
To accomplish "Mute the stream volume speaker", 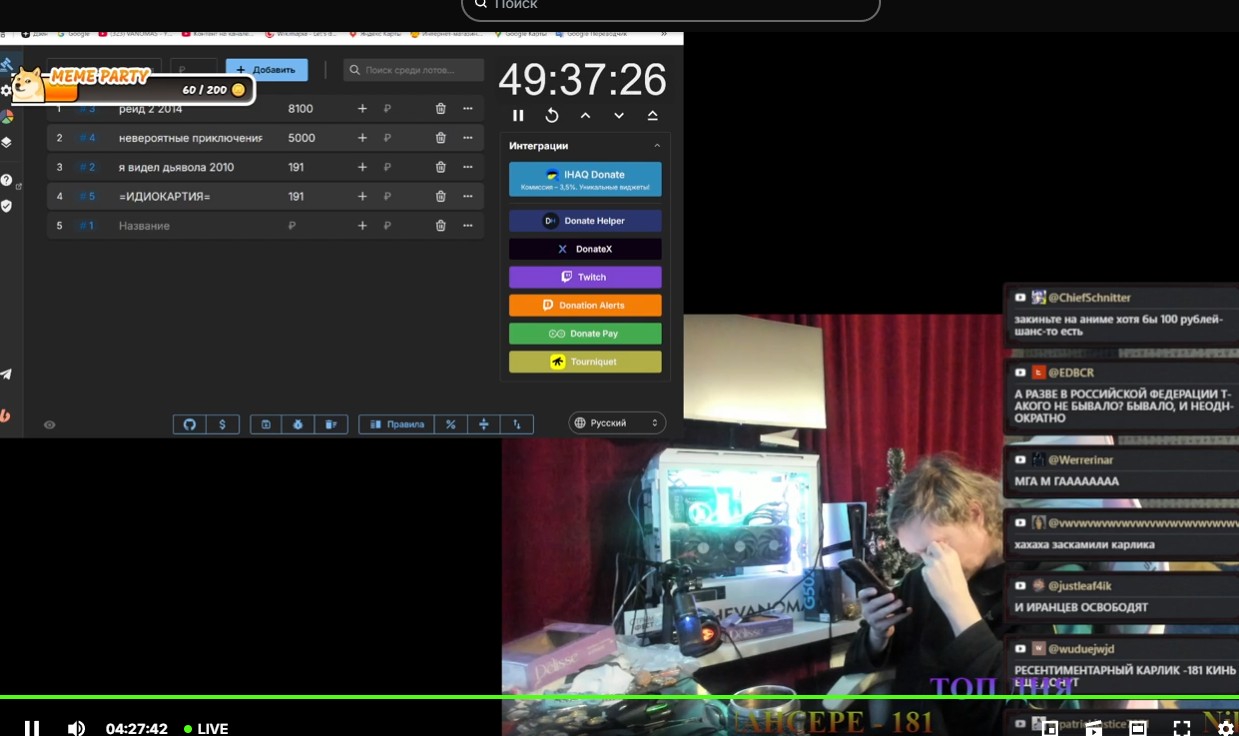I will [x=76, y=728].
